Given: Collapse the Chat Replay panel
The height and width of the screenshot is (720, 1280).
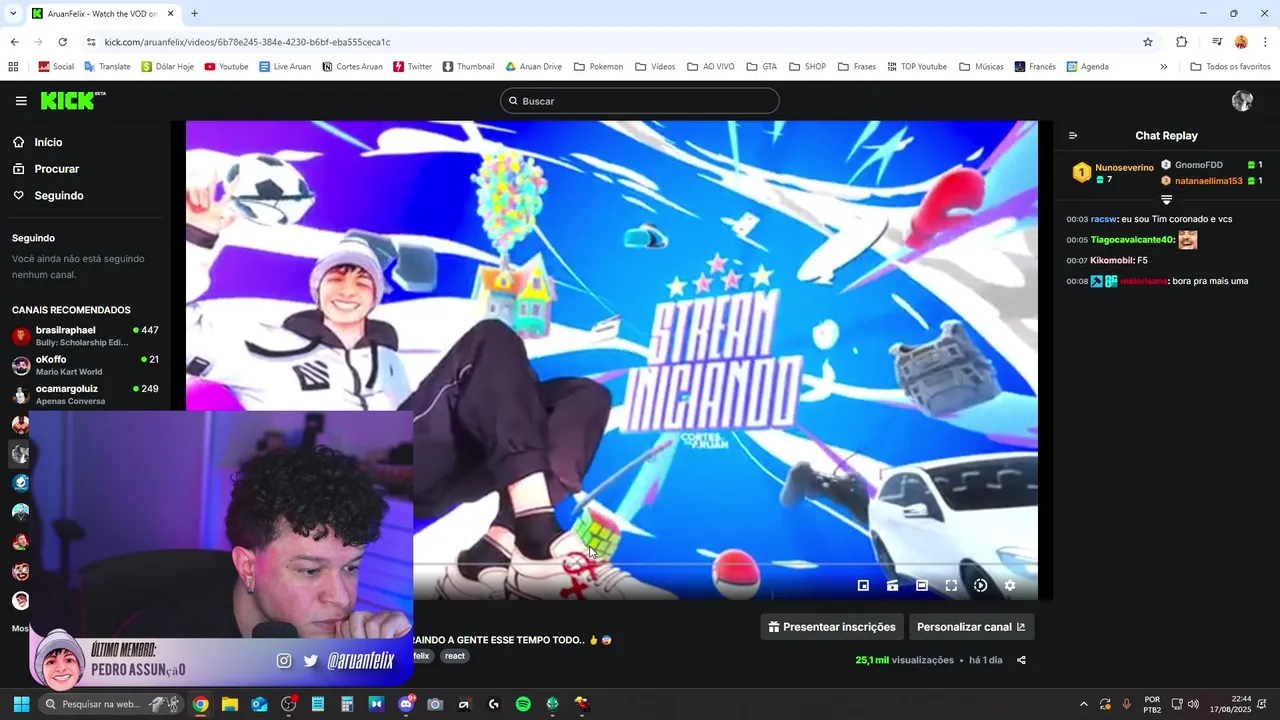Looking at the screenshot, I should coord(1073,136).
